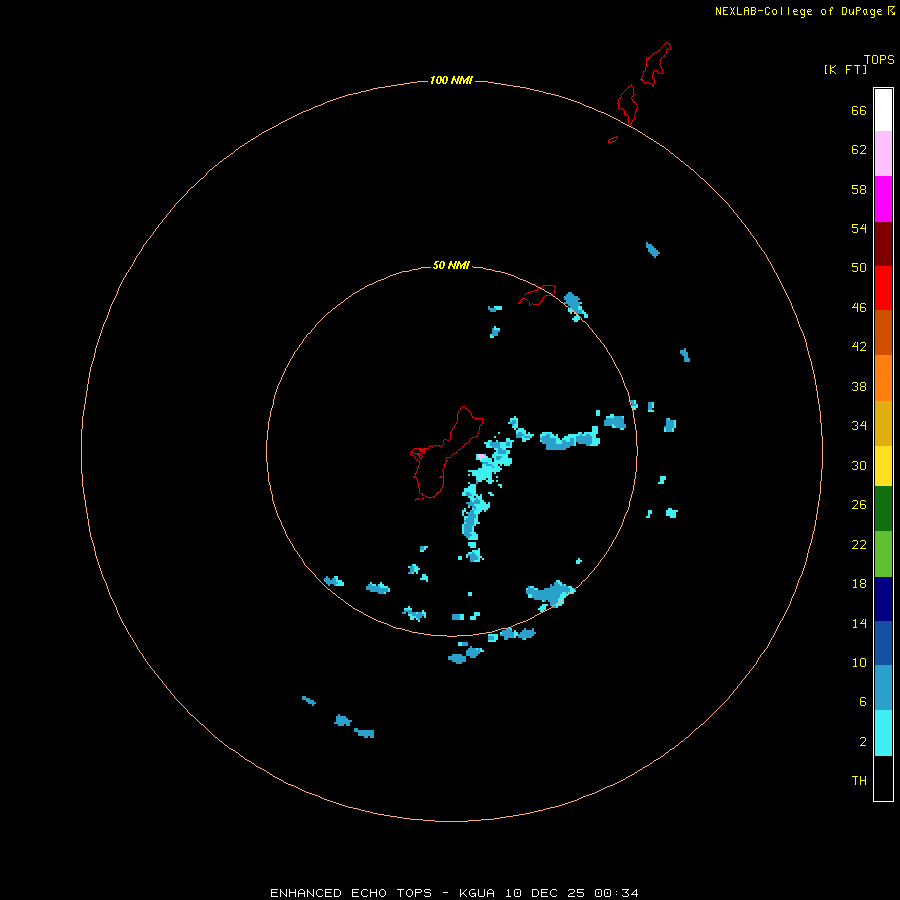Pick the dark orange 42 K FT swatch
This screenshot has width=900, height=900.
[883, 332]
